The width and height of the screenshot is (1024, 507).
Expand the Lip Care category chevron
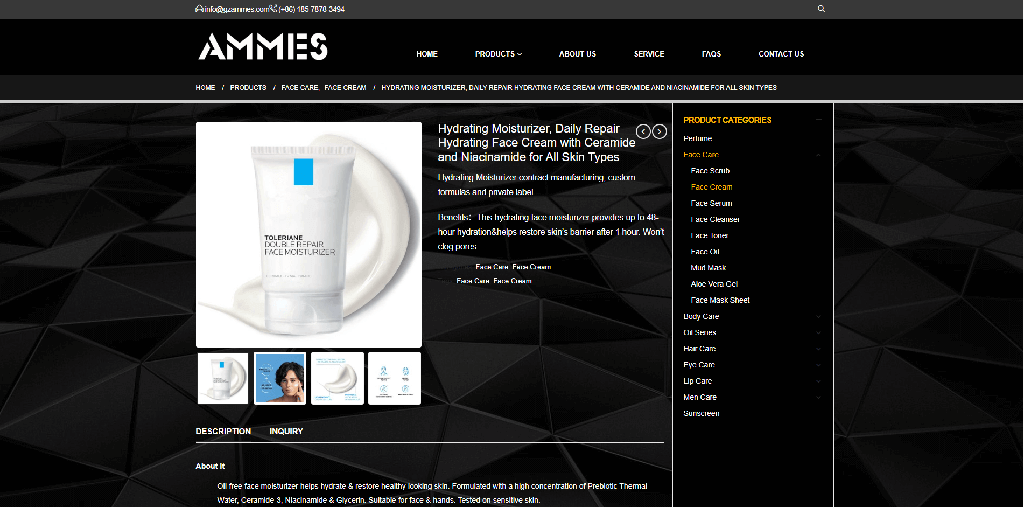(x=818, y=382)
